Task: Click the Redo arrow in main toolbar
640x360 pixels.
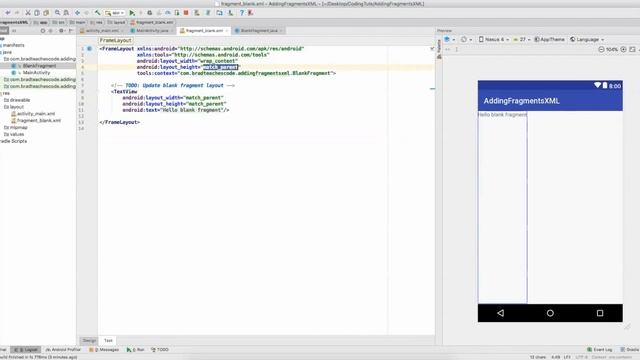Action: point(17,13)
